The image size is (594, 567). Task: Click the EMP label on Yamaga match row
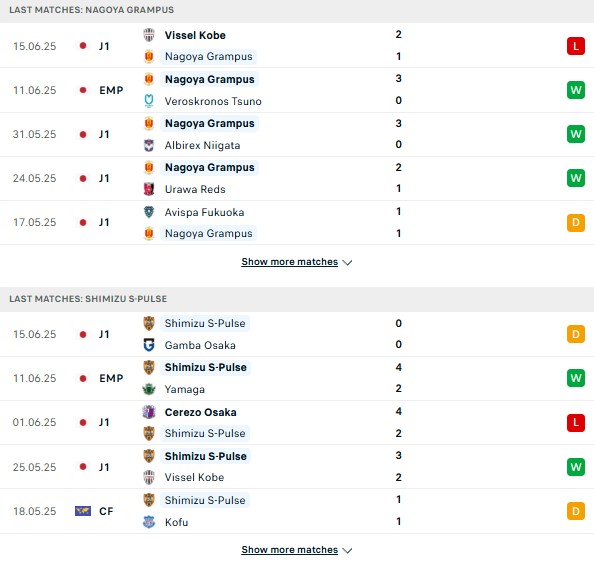click(x=111, y=378)
